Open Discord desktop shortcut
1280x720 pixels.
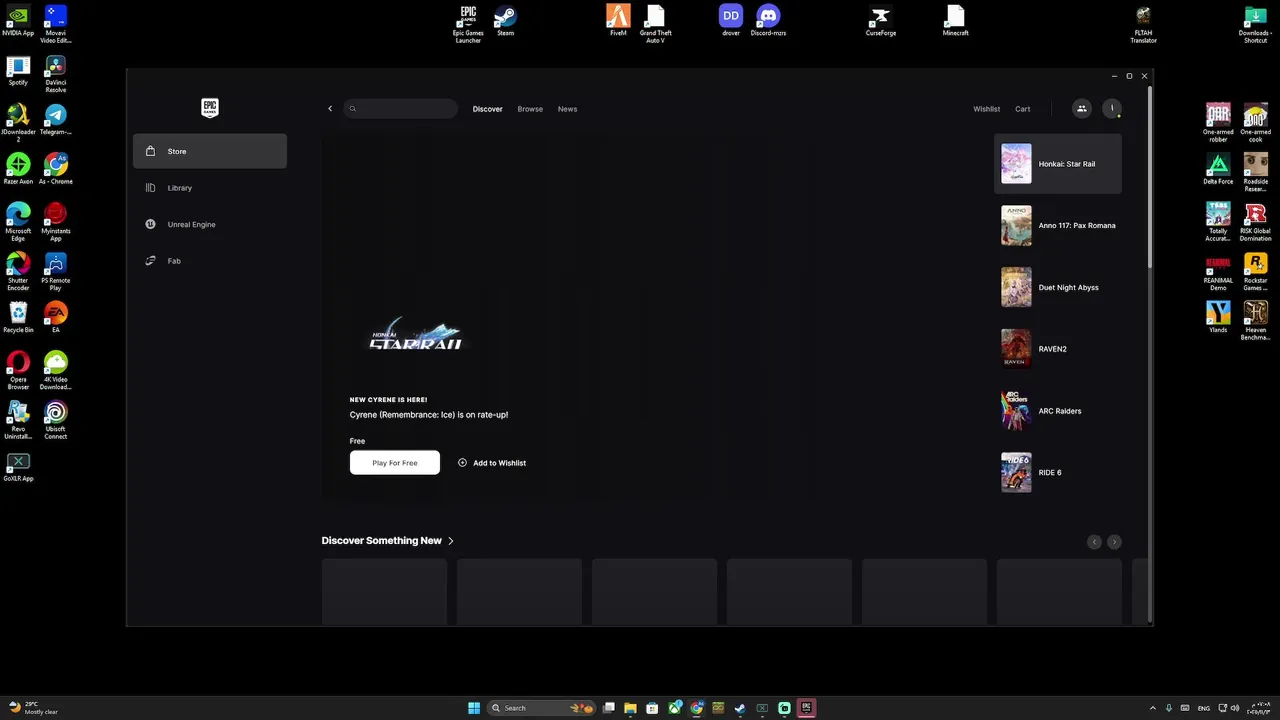tap(768, 21)
